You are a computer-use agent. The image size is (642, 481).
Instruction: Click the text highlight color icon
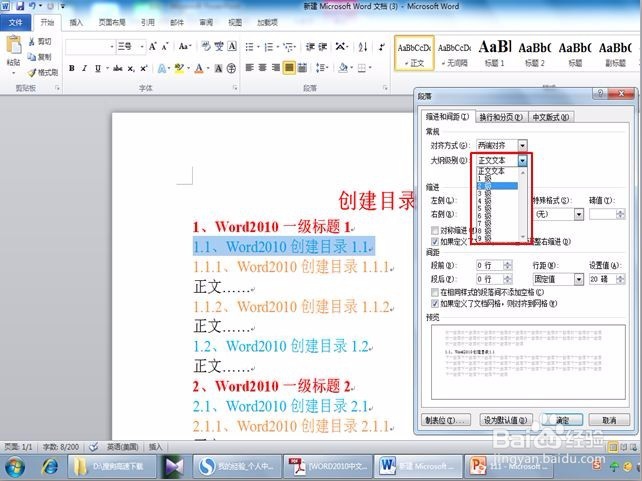click(x=179, y=68)
